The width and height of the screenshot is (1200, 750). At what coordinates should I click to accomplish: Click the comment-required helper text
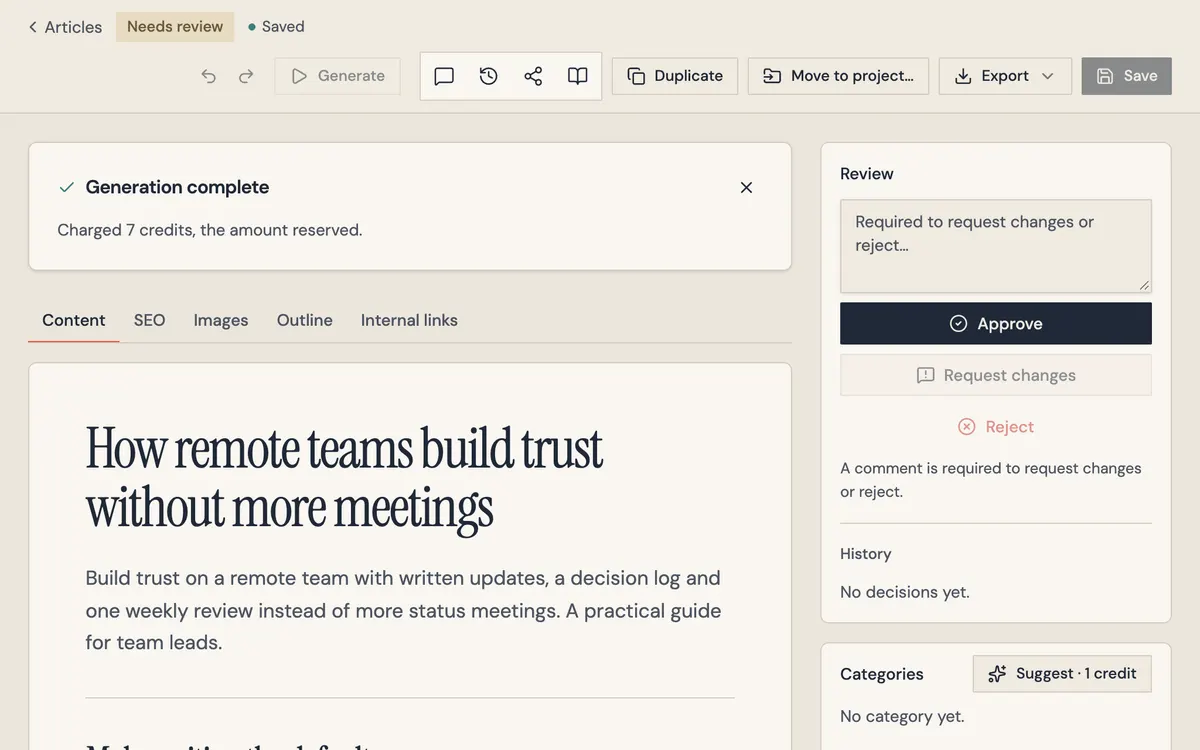[991, 480]
